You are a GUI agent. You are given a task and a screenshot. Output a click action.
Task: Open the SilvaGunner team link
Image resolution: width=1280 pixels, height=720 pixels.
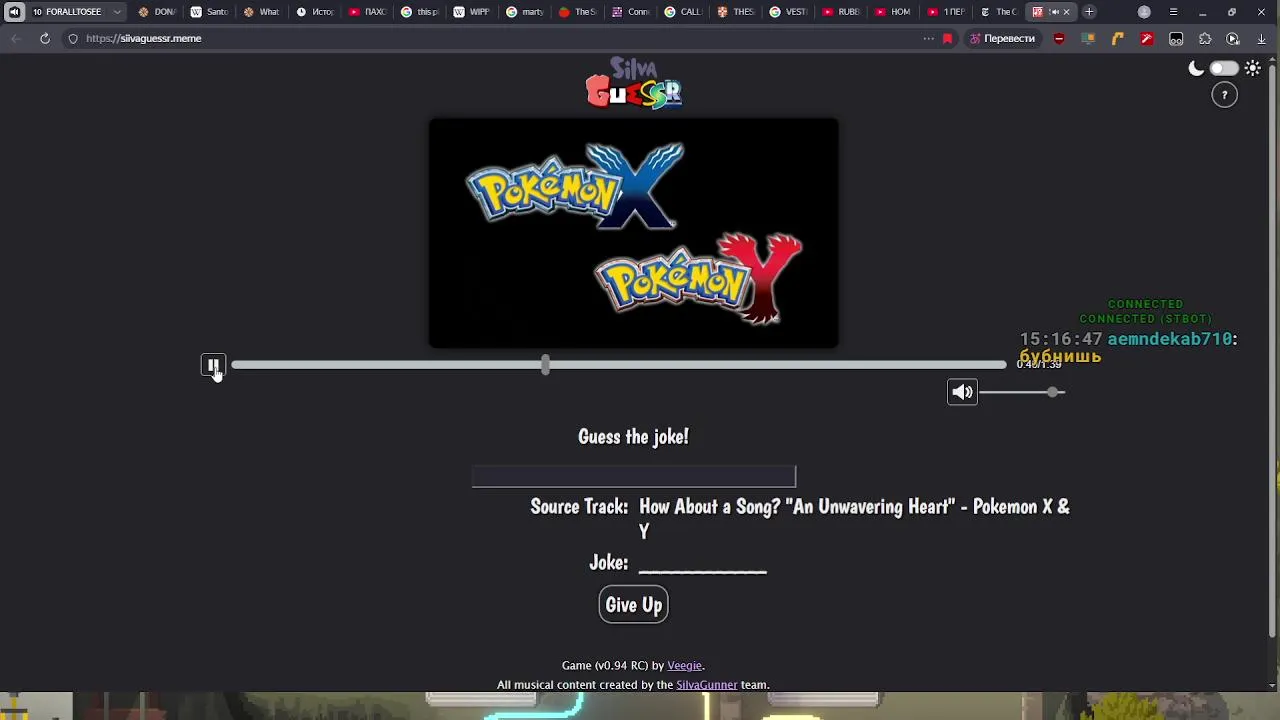[x=706, y=685]
